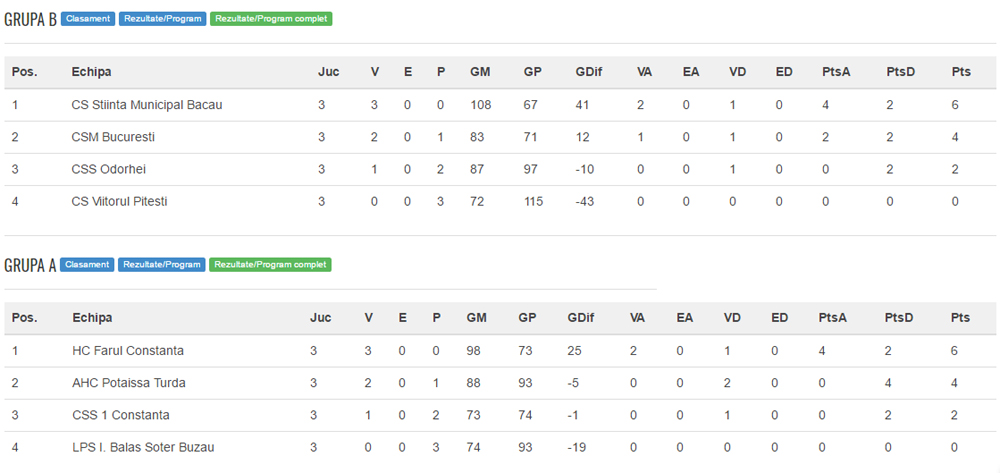The width and height of the screenshot is (1000, 473).
Task: Open Rezultate/Program for Grupa A
Action: tap(162, 265)
